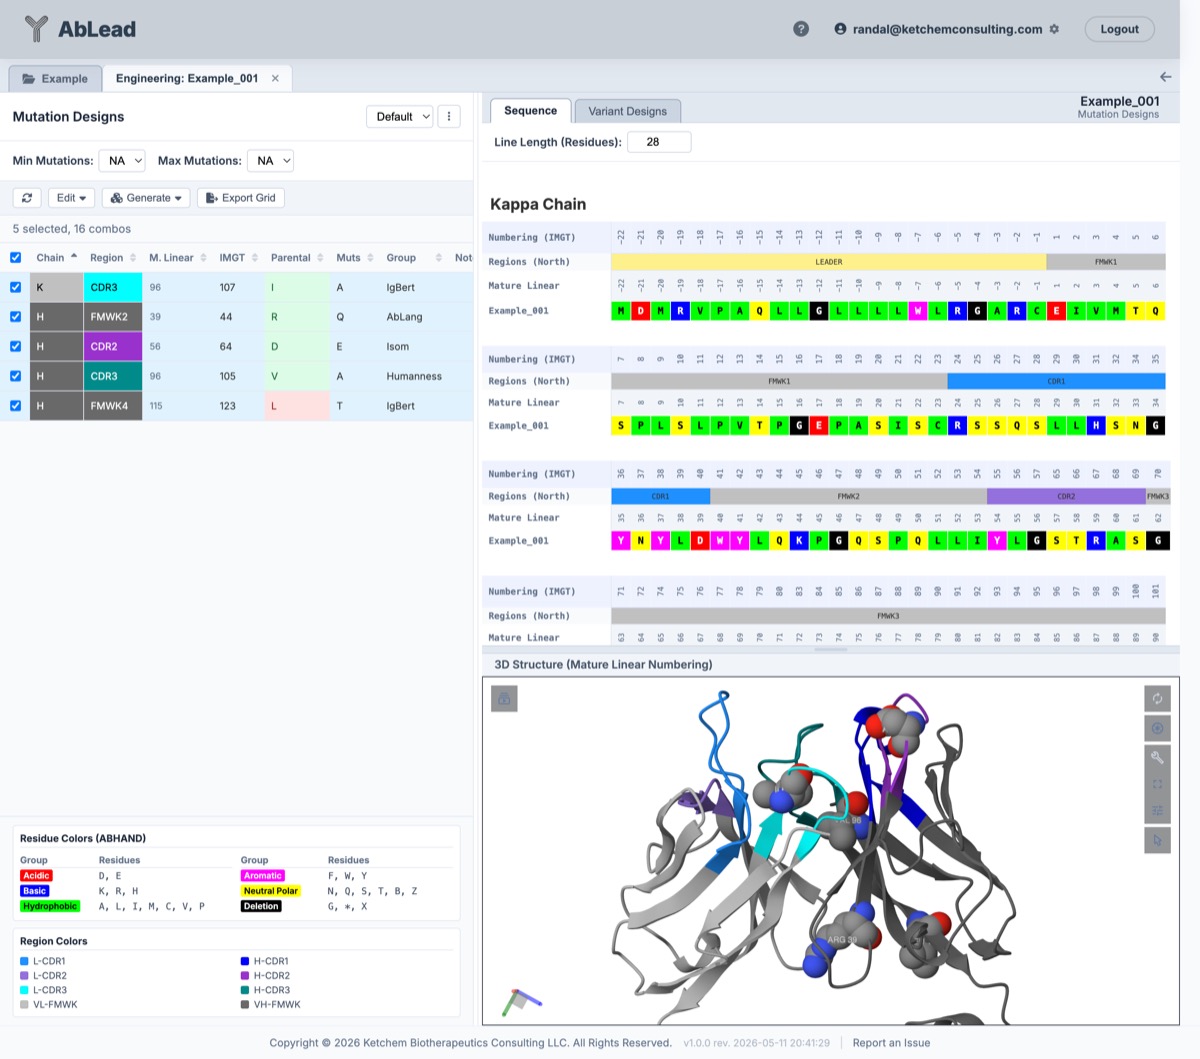The height and width of the screenshot is (1059, 1200).
Task: Open the Min Mutations dropdown
Action: [122, 161]
